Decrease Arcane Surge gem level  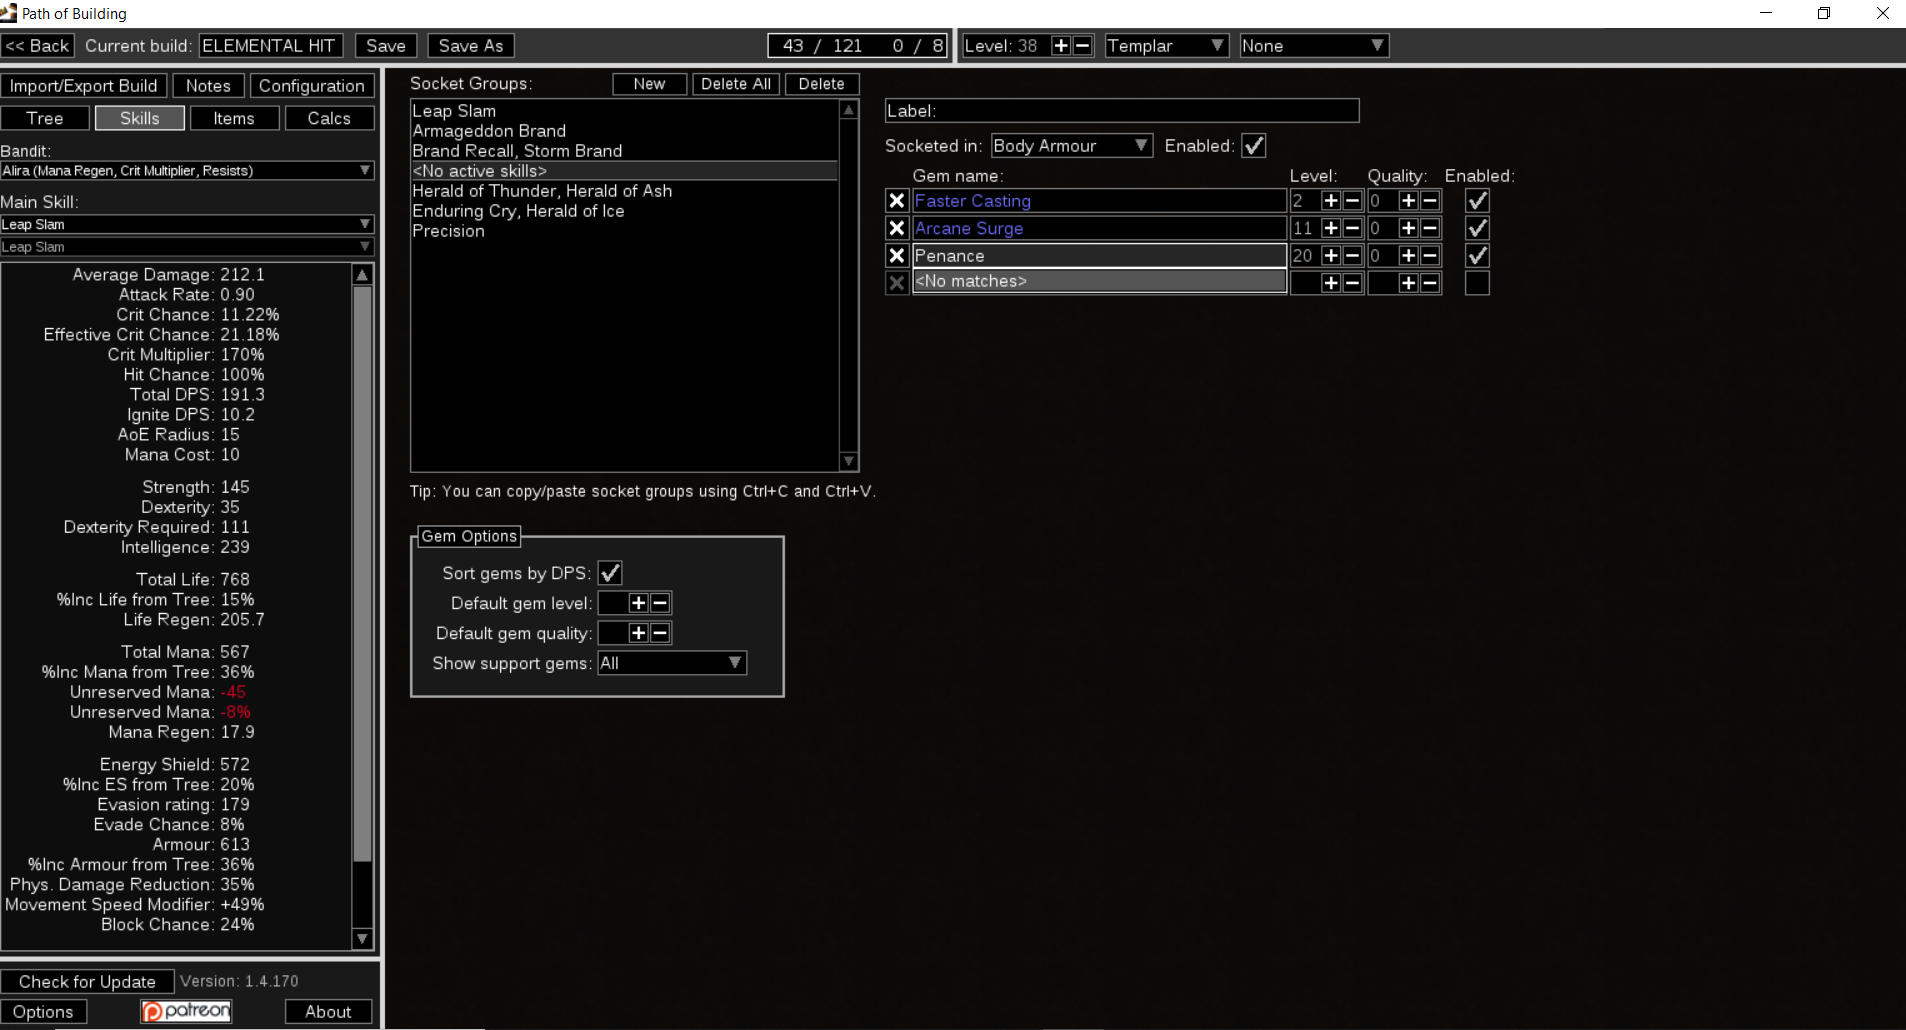(1352, 227)
